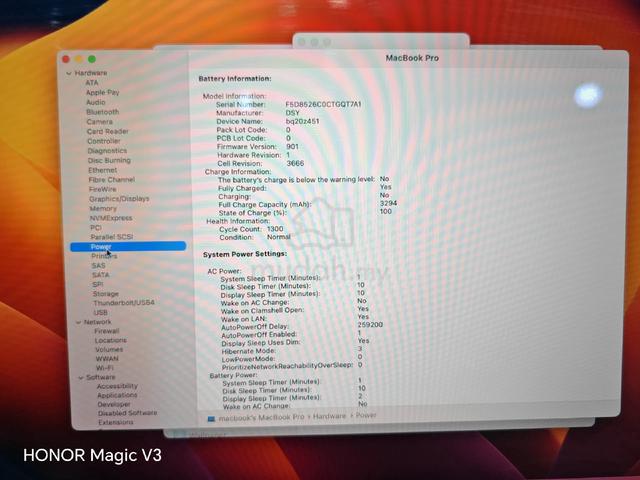Viewport: 640px width, 480px height.
Task: Click AutoPowerOff Delay value 259200
Action: (x=370, y=325)
